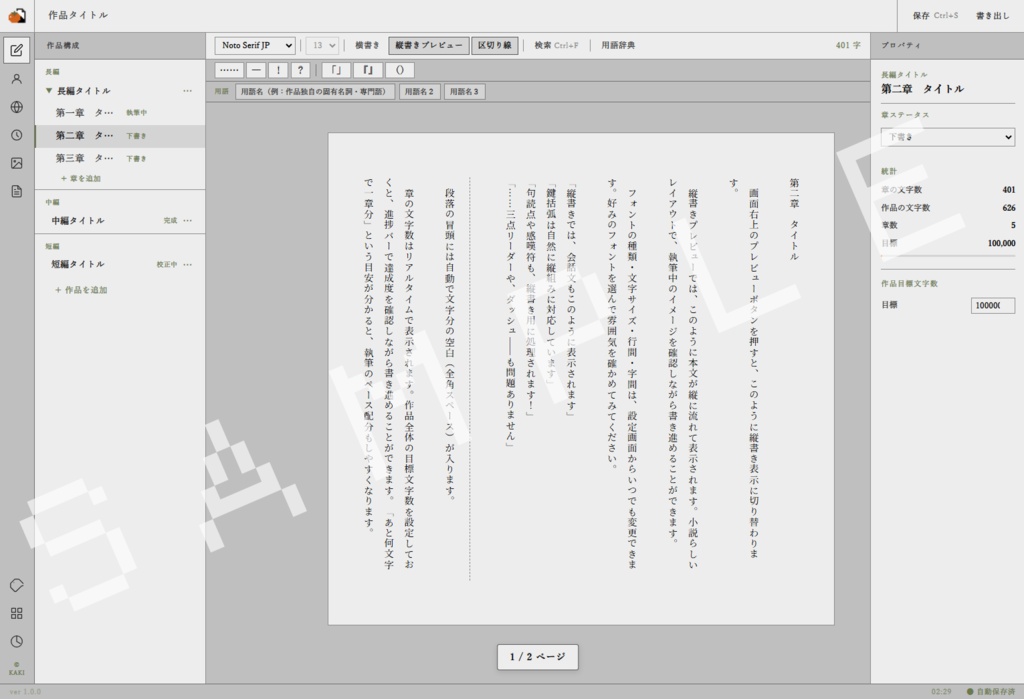
Task: Open 検索 search
Action: tap(556, 45)
